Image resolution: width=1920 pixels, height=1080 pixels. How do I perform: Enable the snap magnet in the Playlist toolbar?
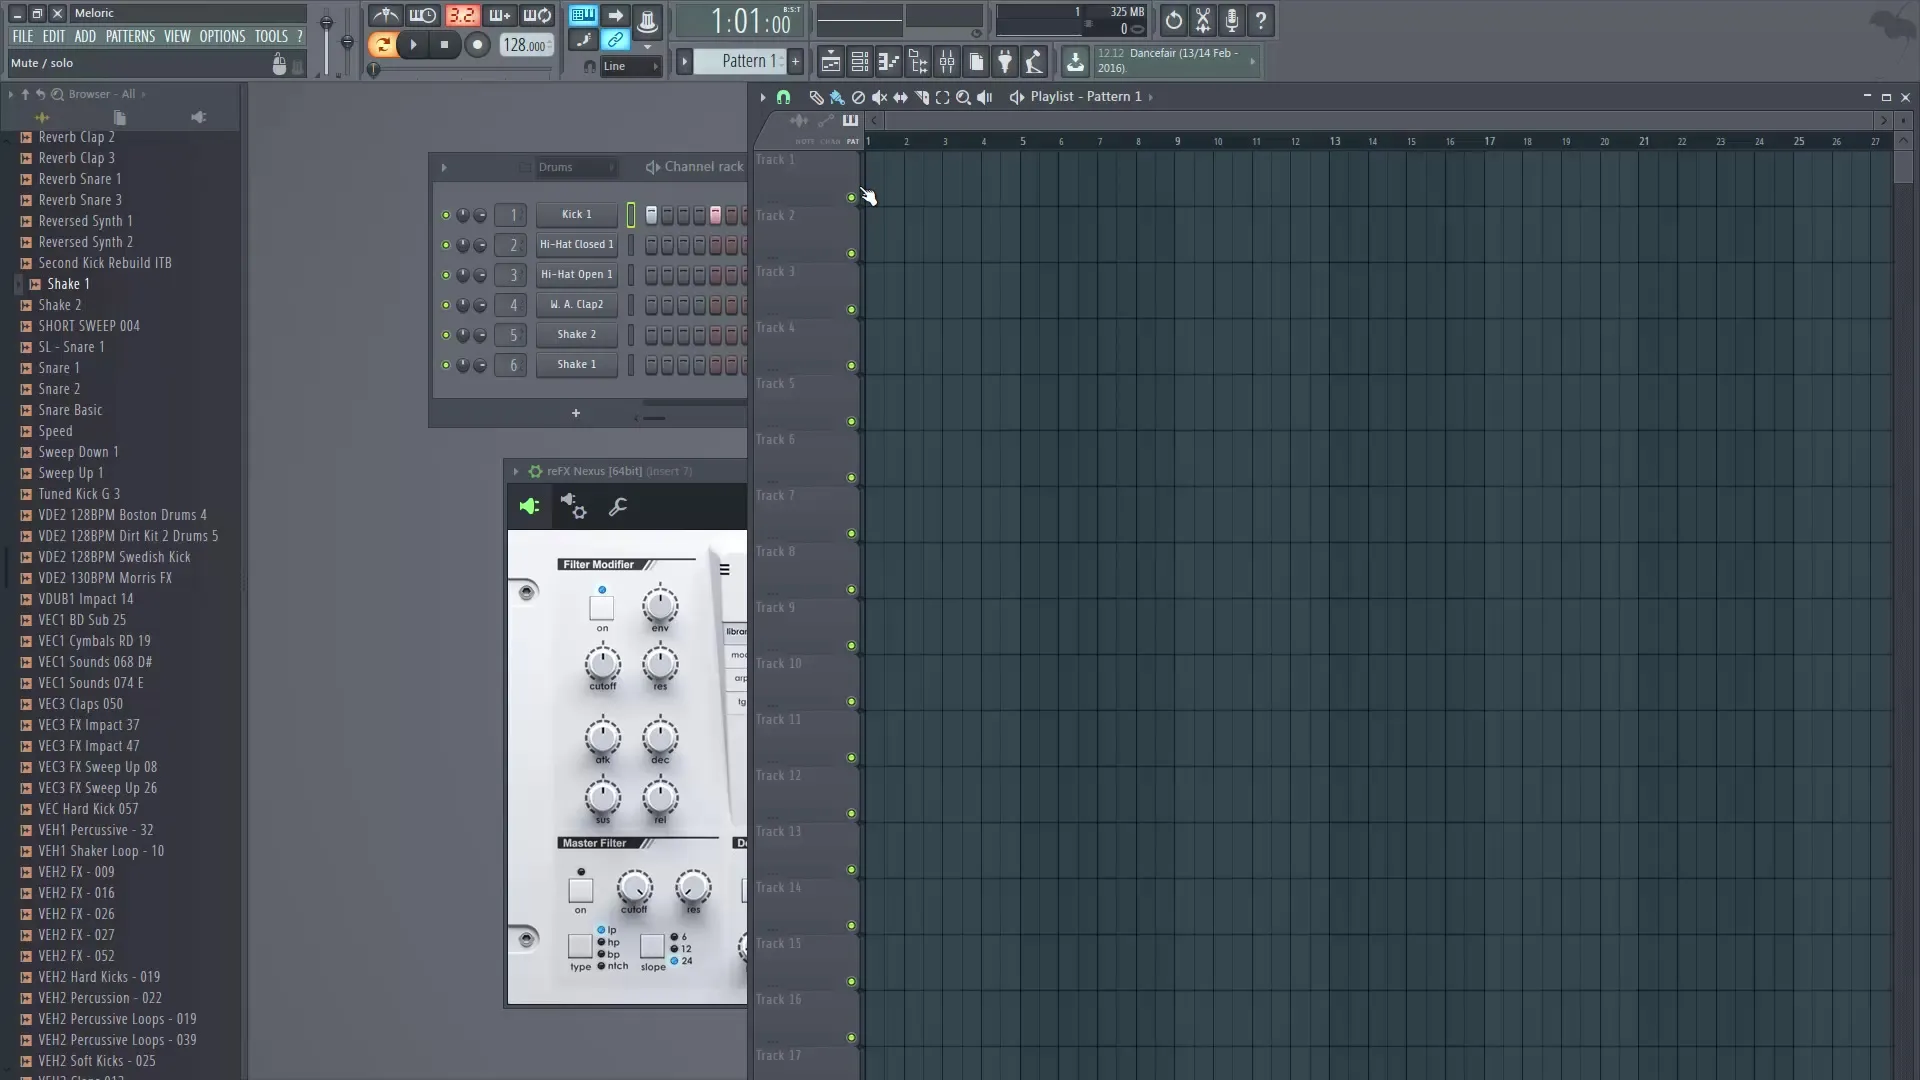click(783, 97)
